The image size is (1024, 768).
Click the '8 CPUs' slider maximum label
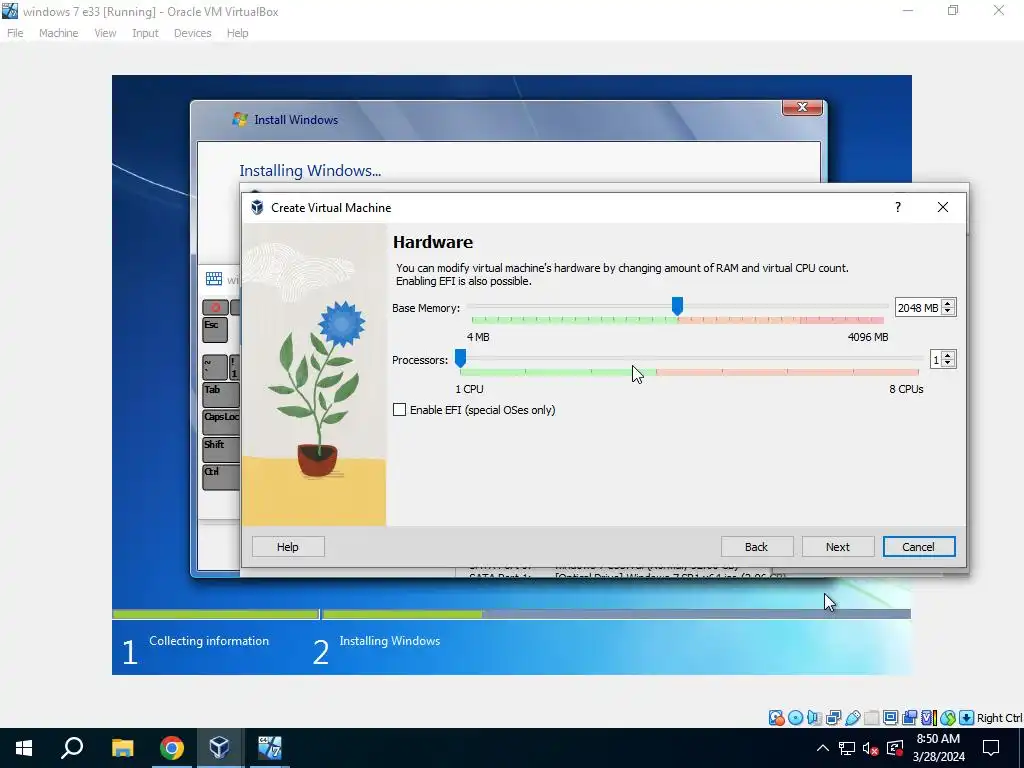click(x=906, y=389)
